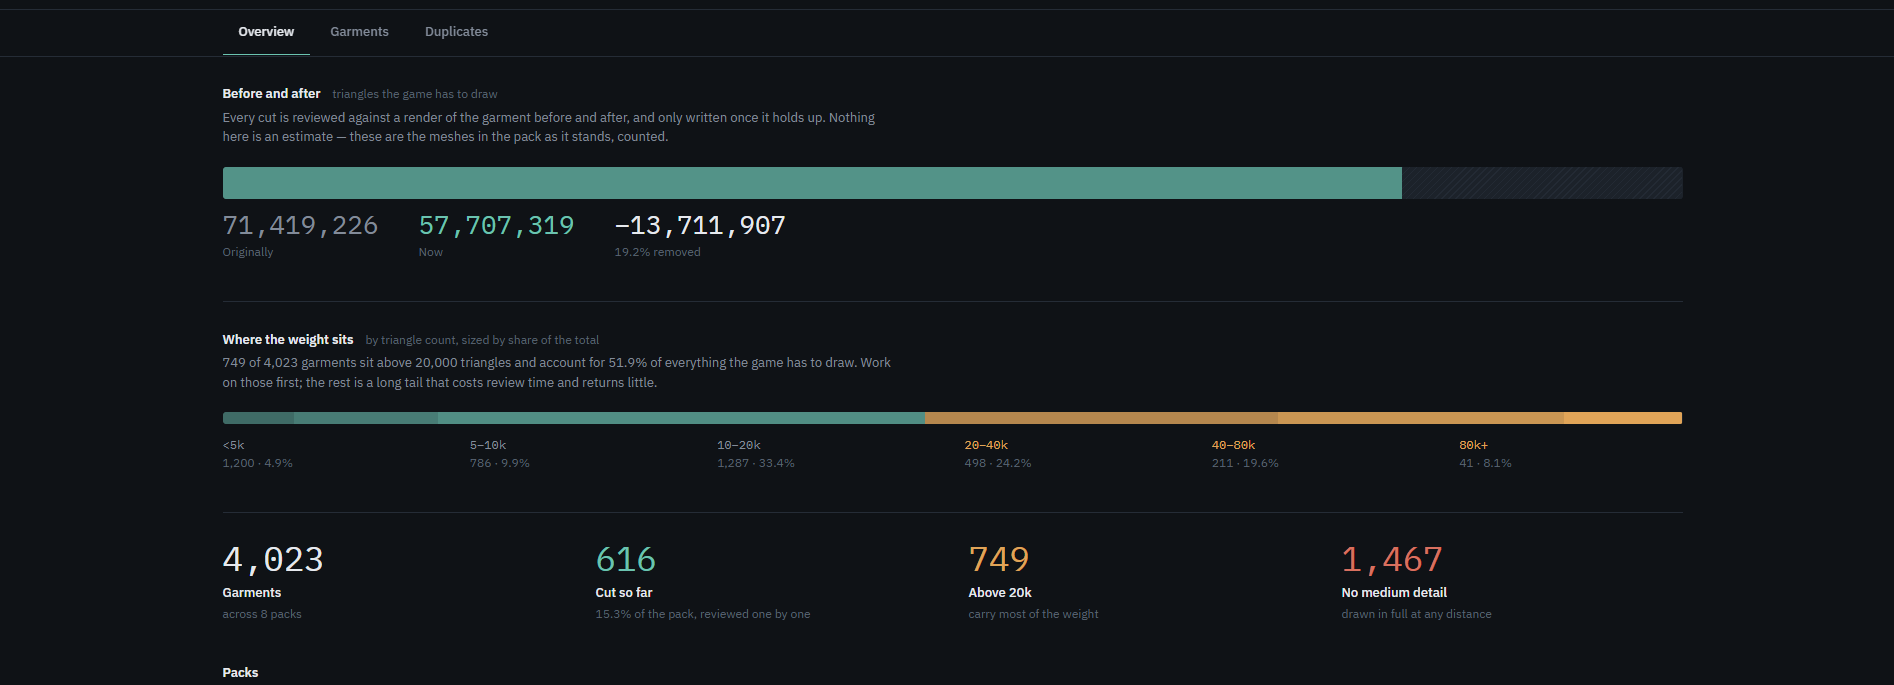The height and width of the screenshot is (685, 1894).
Task: Select the 5–10k segment in weight bar
Action: point(366,418)
